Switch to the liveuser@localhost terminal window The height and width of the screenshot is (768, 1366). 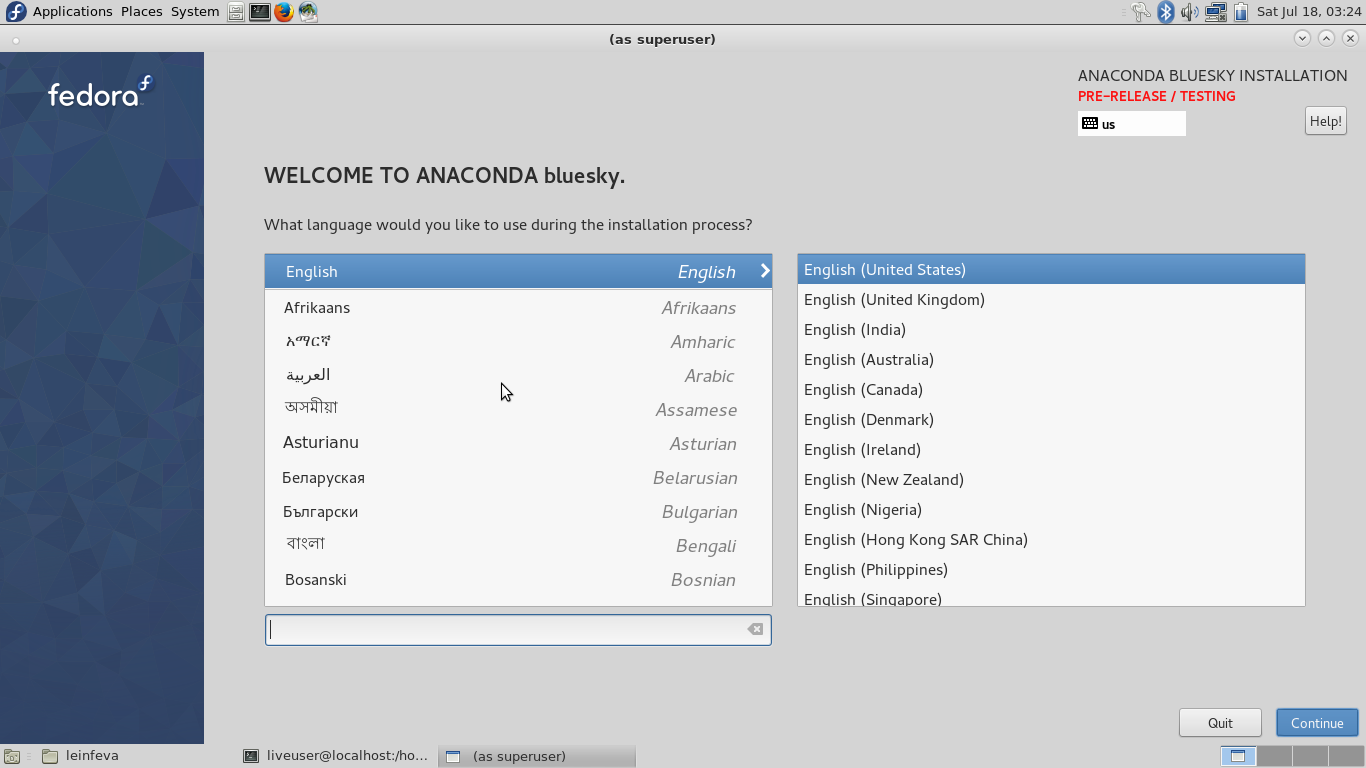[337, 756]
